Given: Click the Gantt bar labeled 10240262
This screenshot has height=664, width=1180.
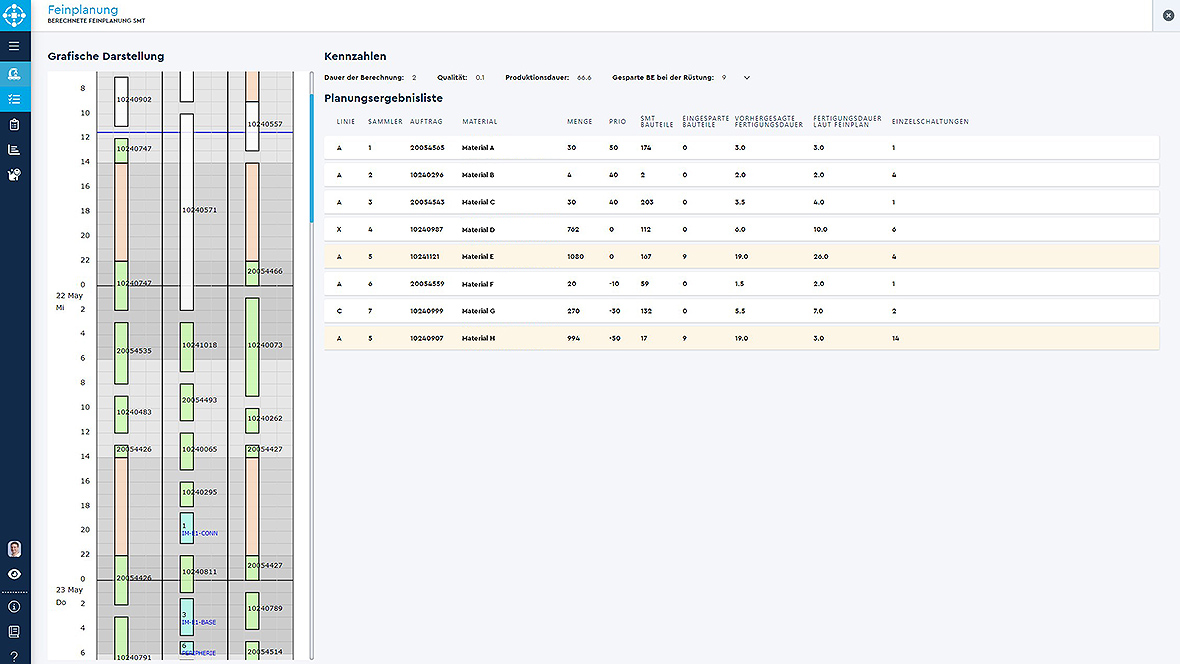Looking at the screenshot, I should pyautogui.click(x=252, y=421).
